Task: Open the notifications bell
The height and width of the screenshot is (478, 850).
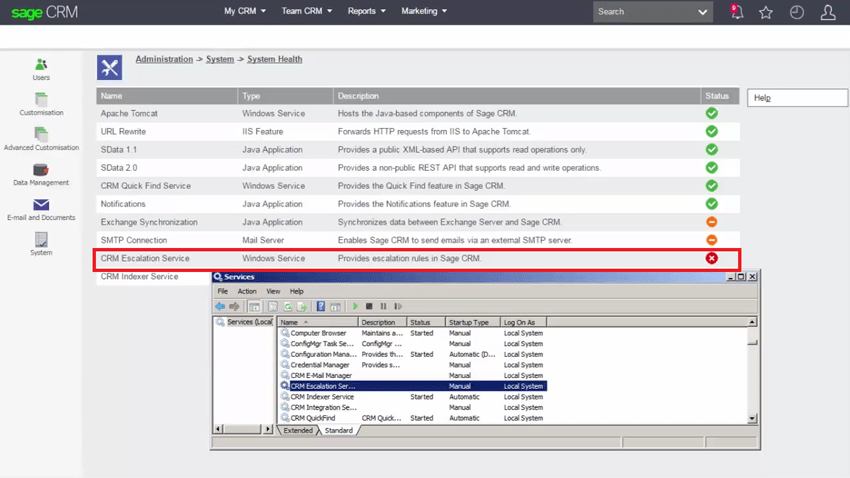Action: pyautogui.click(x=736, y=11)
